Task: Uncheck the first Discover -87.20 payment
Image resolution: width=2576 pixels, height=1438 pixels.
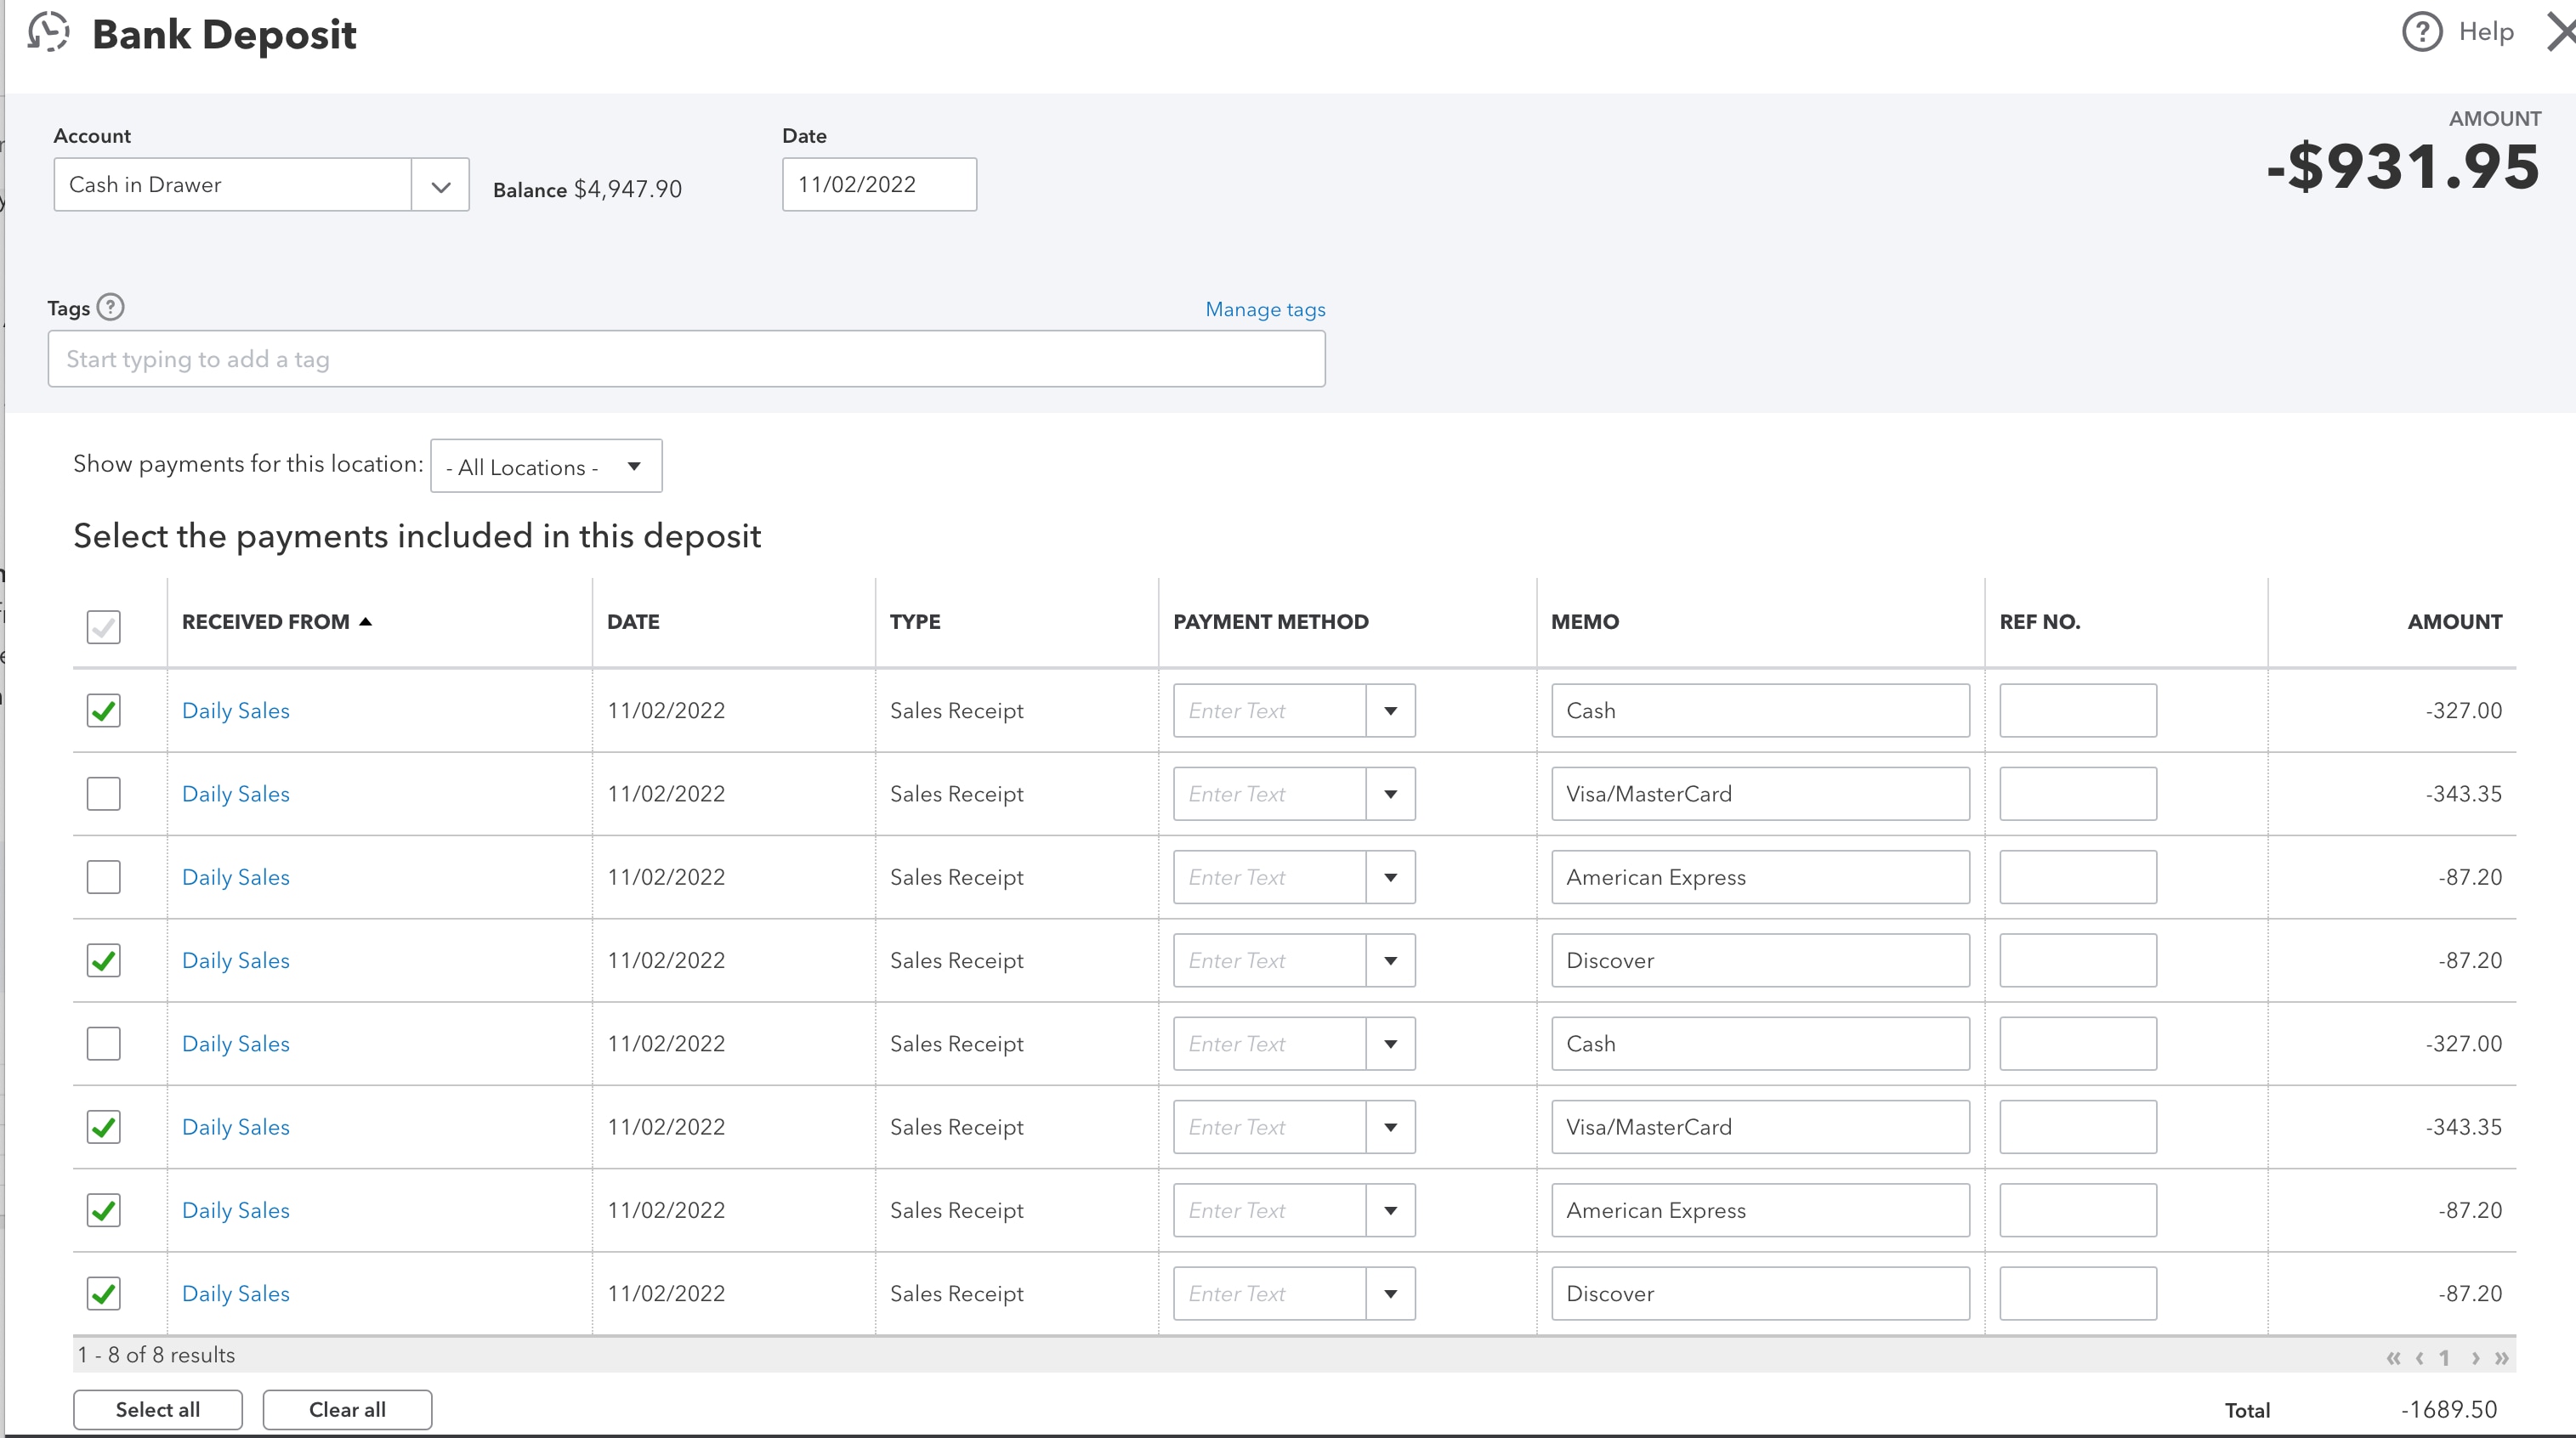Action: click(103, 960)
